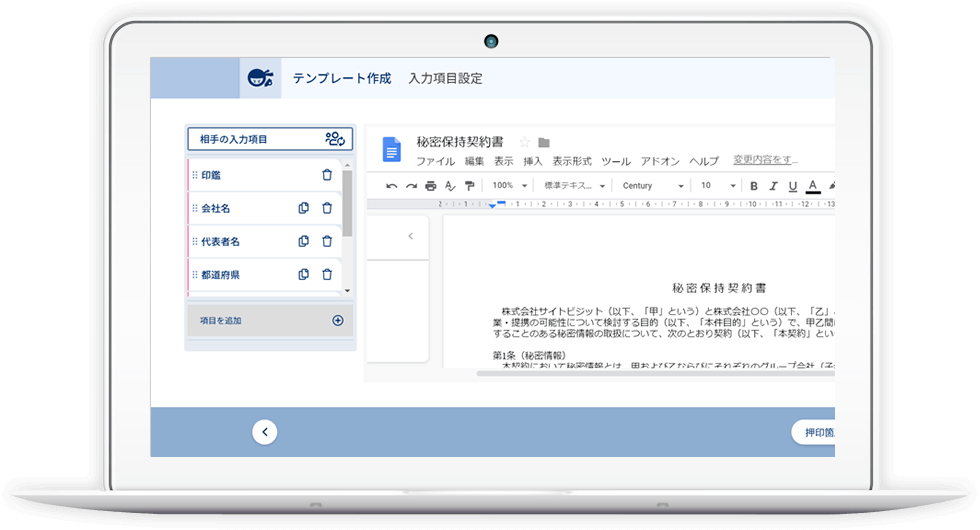980x530 pixels.
Task: Activate the paint format tool
Action: pyautogui.click(x=469, y=186)
